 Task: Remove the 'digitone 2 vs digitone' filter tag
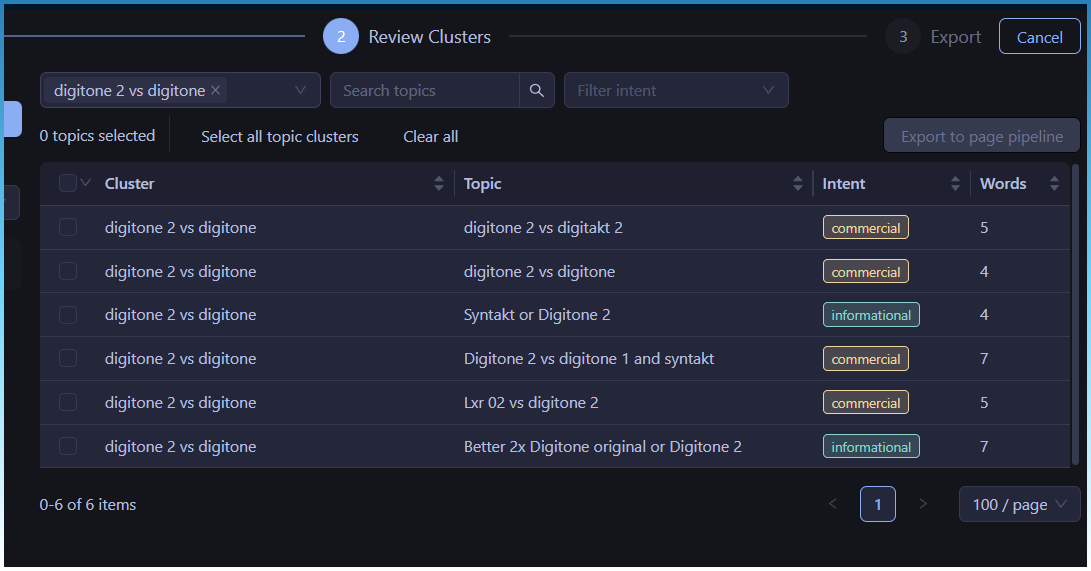coord(215,90)
